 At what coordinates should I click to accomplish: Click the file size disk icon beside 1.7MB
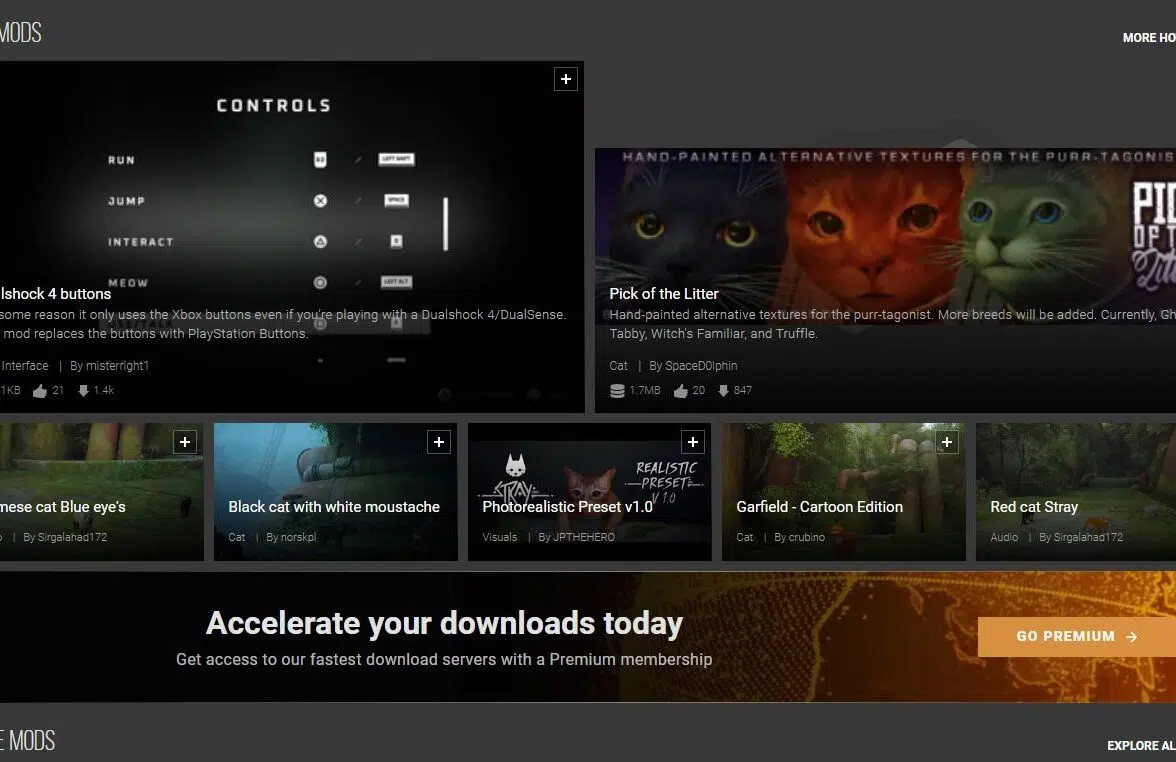tap(617, 391)
